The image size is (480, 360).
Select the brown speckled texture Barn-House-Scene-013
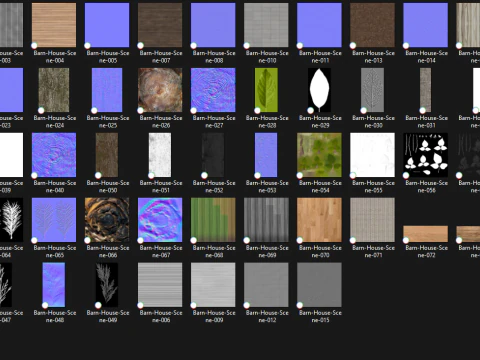[x=373, y=25]
